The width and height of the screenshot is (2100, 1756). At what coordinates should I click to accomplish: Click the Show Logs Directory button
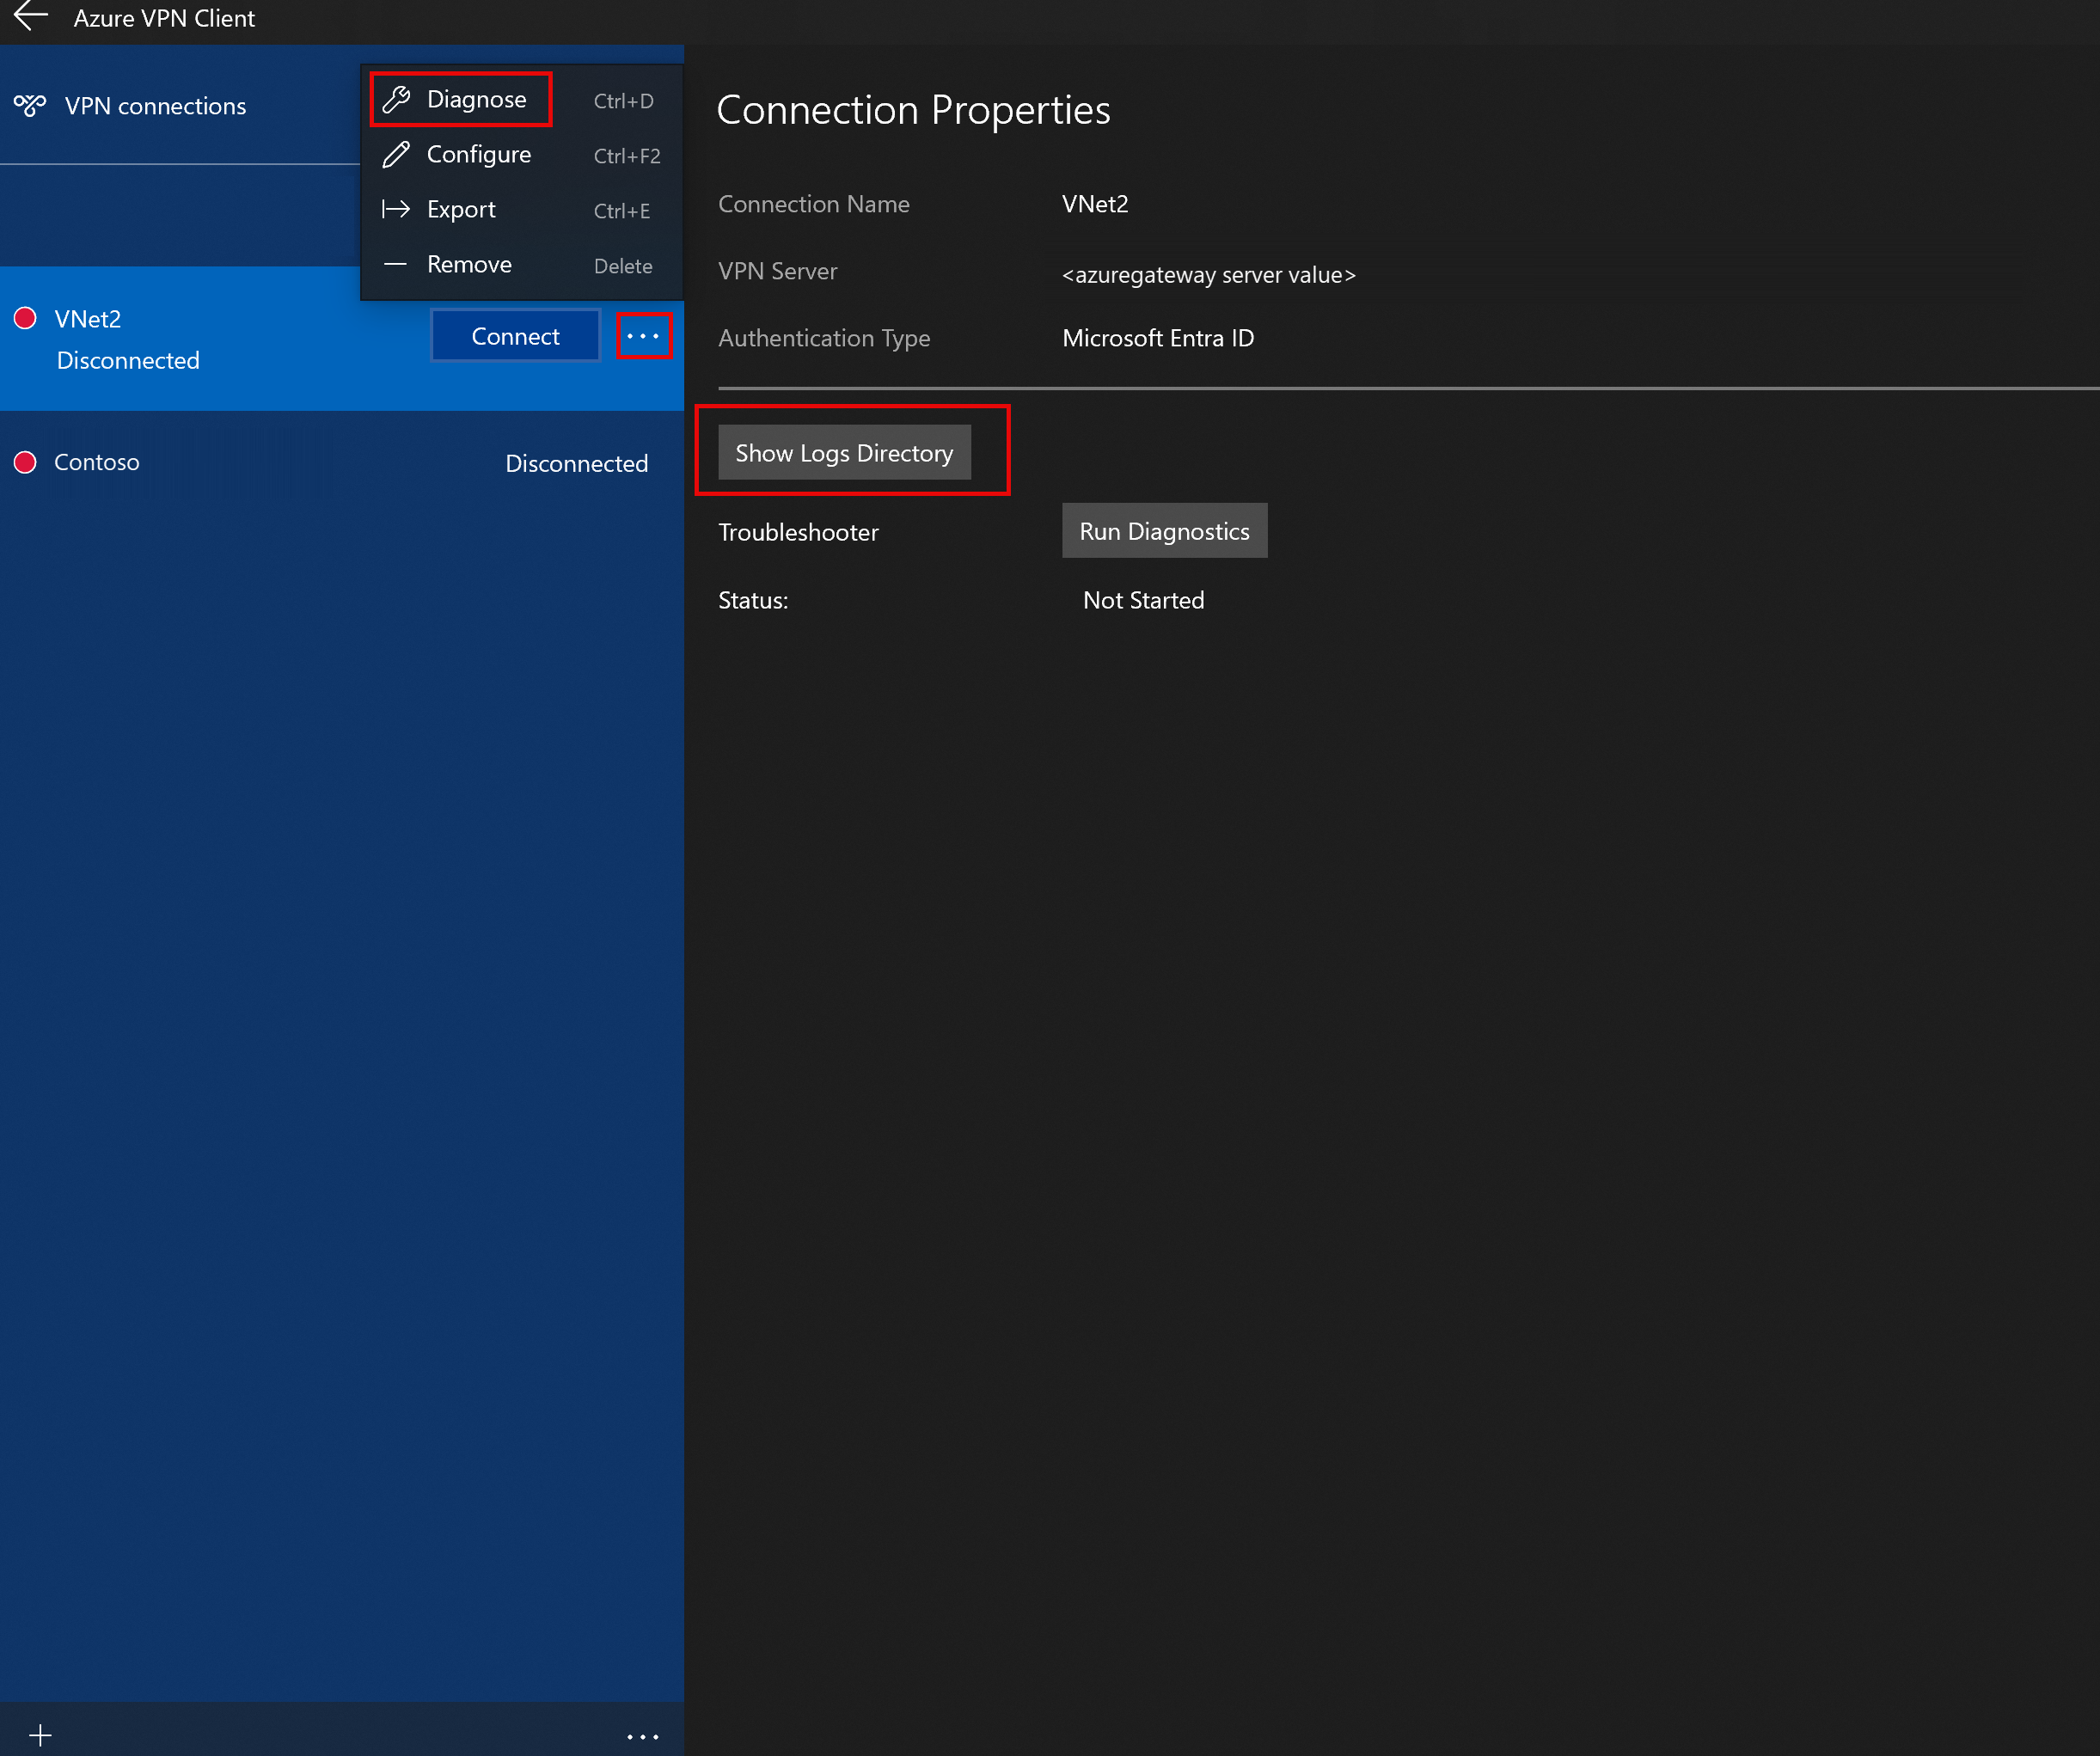[x=843, y=453]
